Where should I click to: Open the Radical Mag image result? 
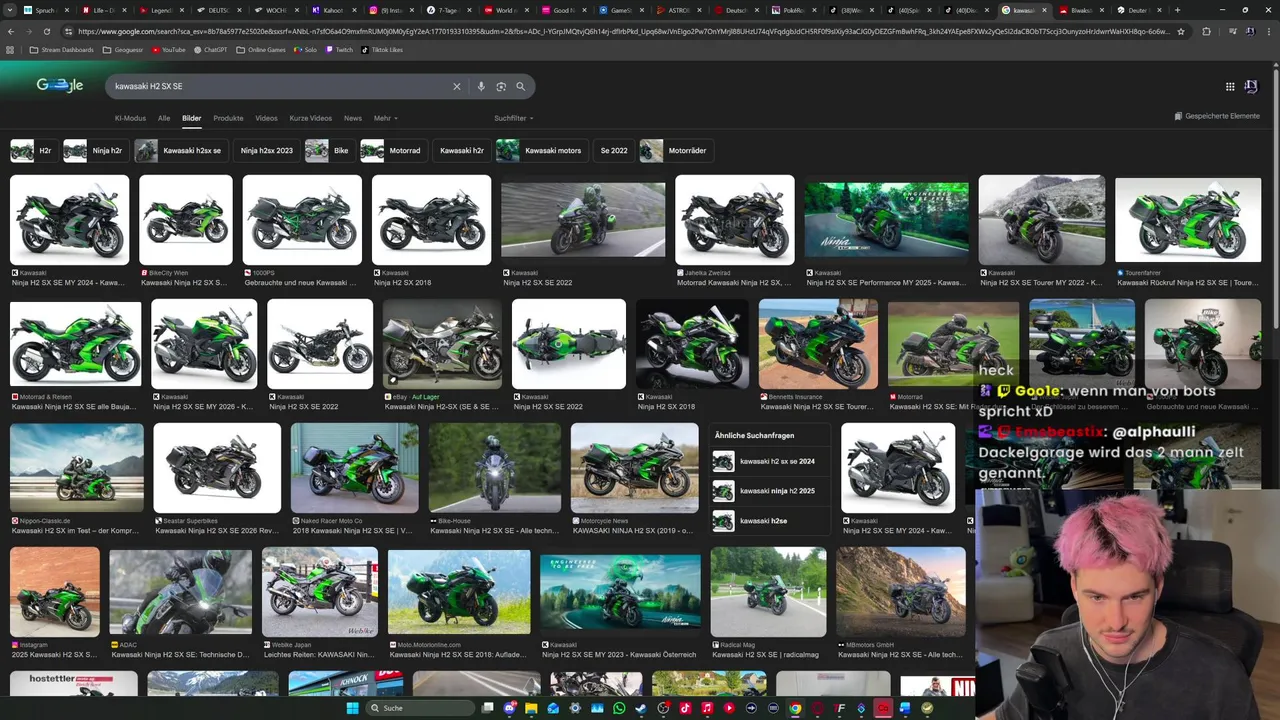tap(768, 592)
